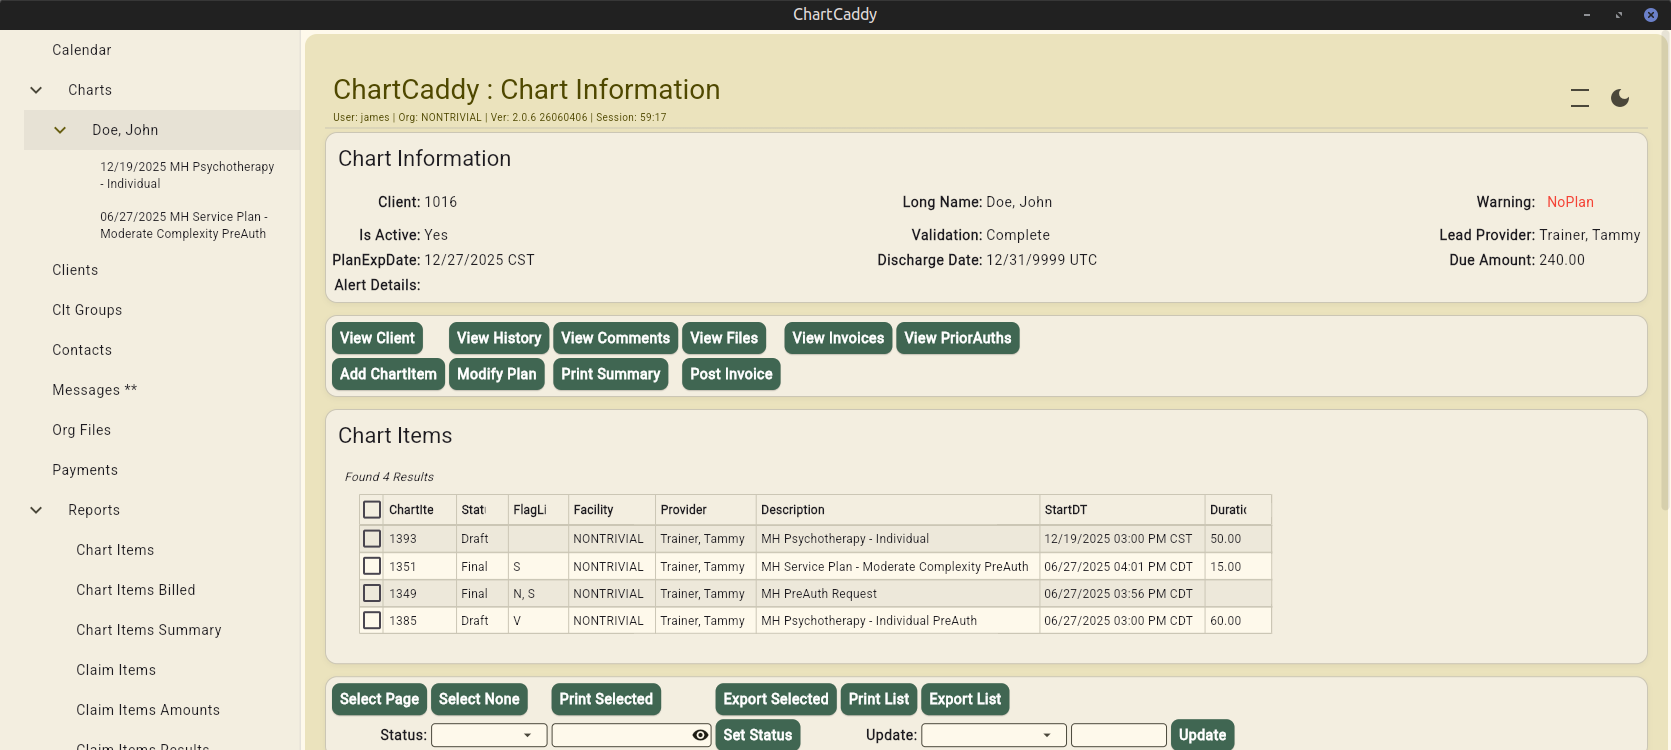This screenshot has width=1671, height=750.
Task: Open Clt Groups in the sidebar
Action: click(x=87, y=310)
